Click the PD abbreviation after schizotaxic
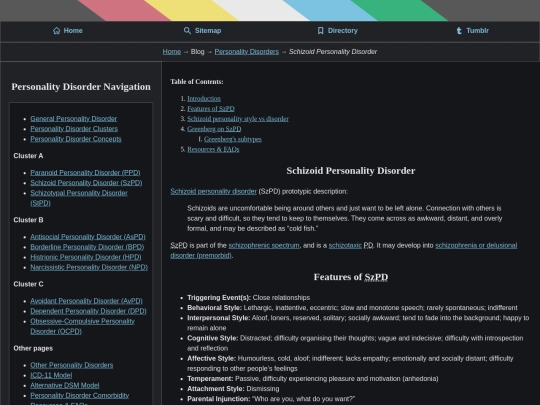The image size is (540, 405). (368, 246)
